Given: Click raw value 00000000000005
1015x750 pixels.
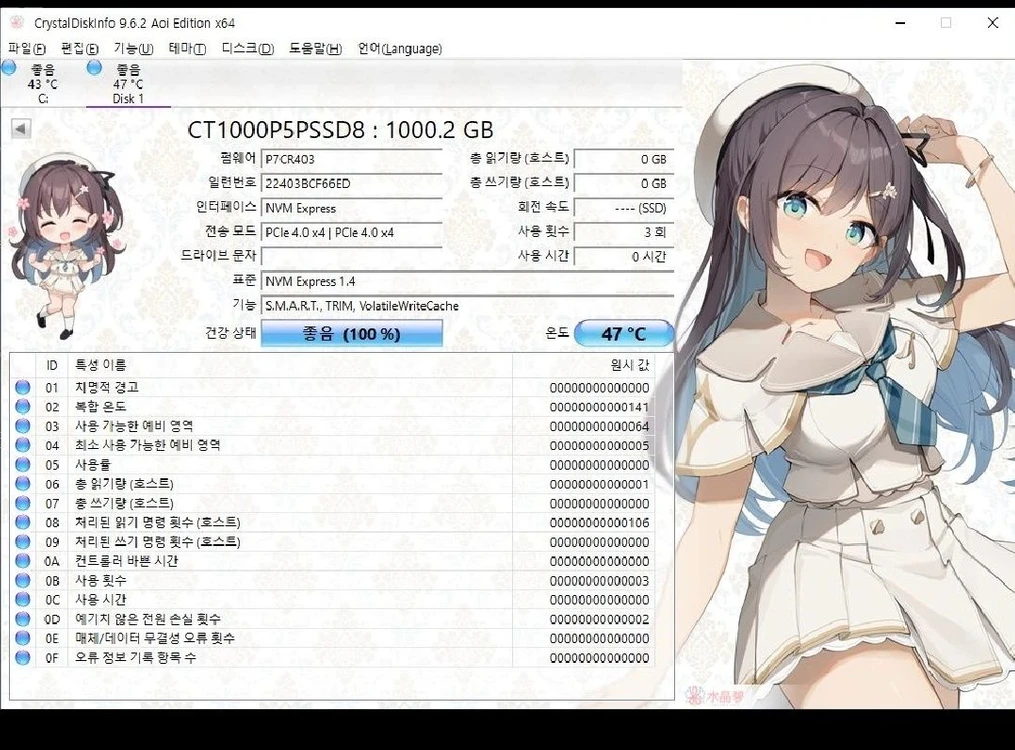Looking at the screenshot, I should tap(599, 446).
